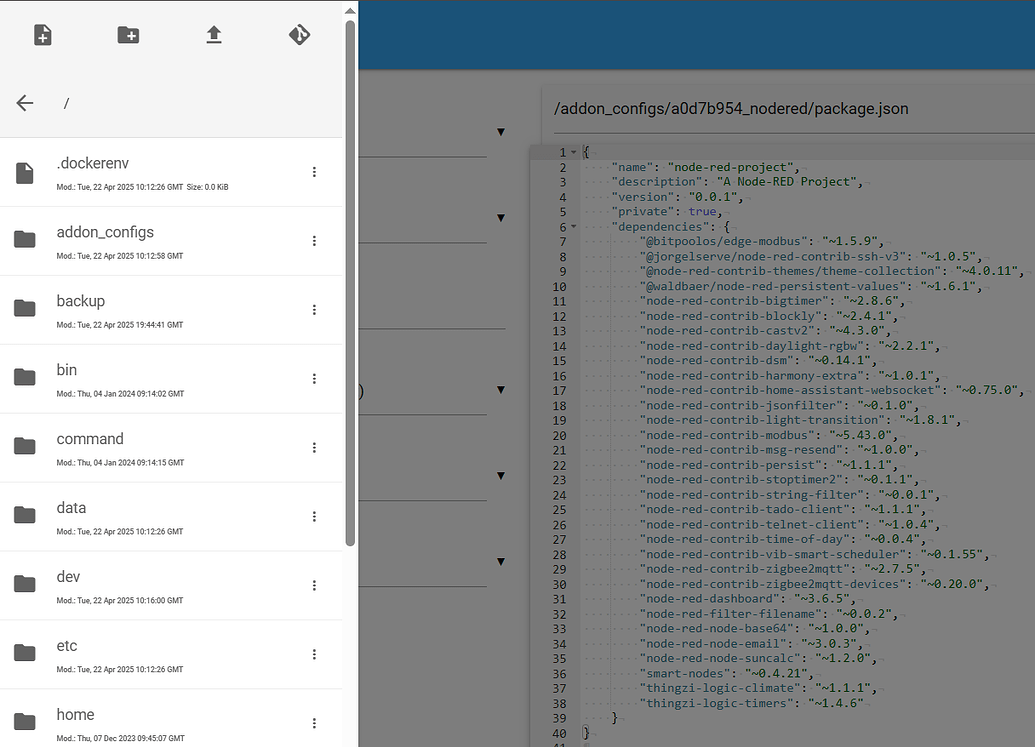Open the addon_configs folder

tap(171, 242)
